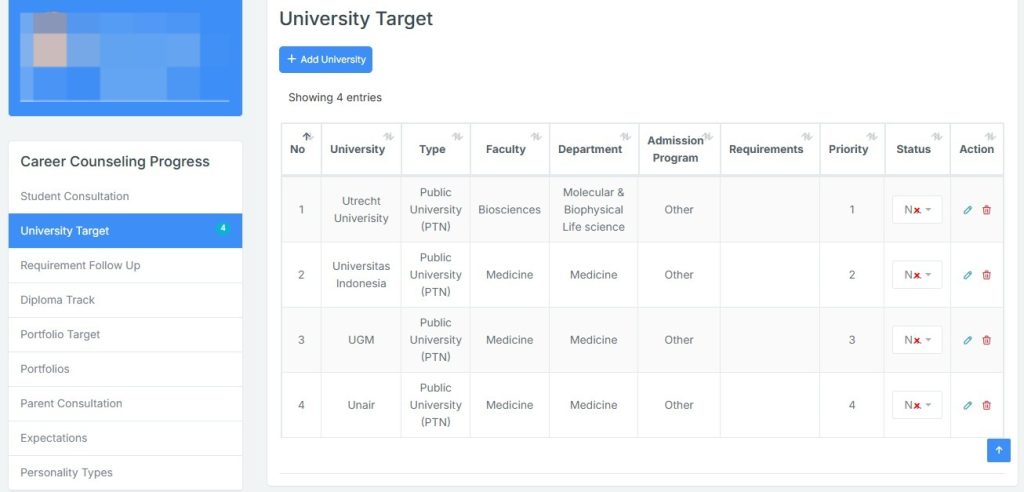Open status dropdown for UGM row

coord(917,340)
